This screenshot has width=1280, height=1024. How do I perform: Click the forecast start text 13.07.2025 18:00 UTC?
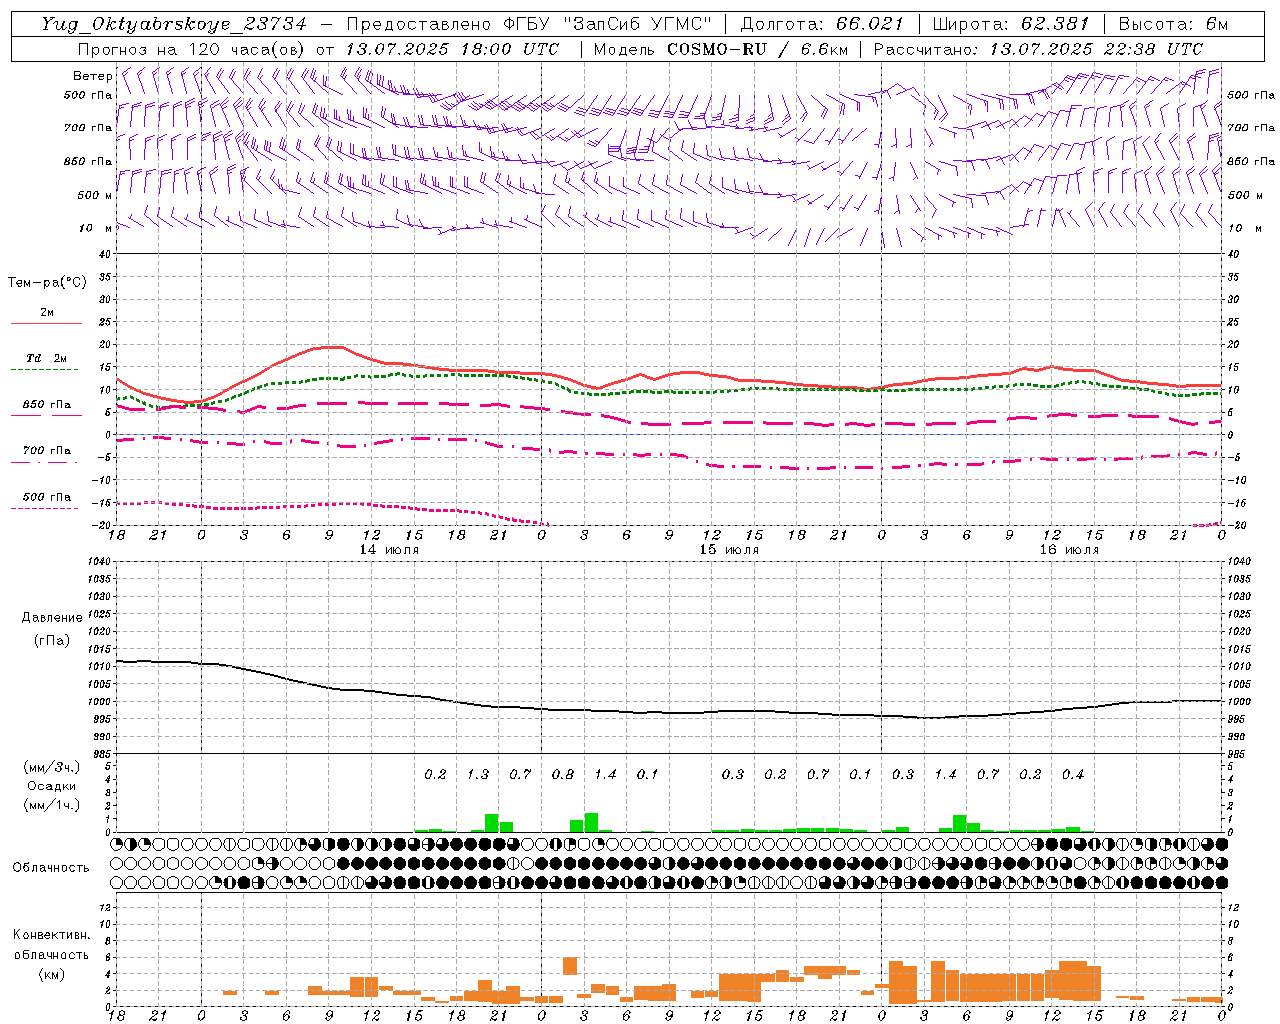[452, 49]
